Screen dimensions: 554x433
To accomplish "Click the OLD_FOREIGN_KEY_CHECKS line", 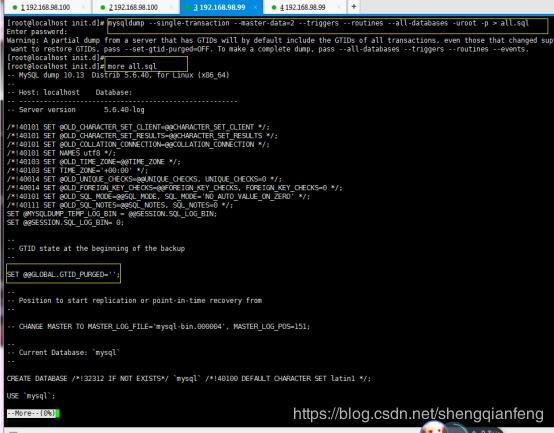I will (174, 188).
